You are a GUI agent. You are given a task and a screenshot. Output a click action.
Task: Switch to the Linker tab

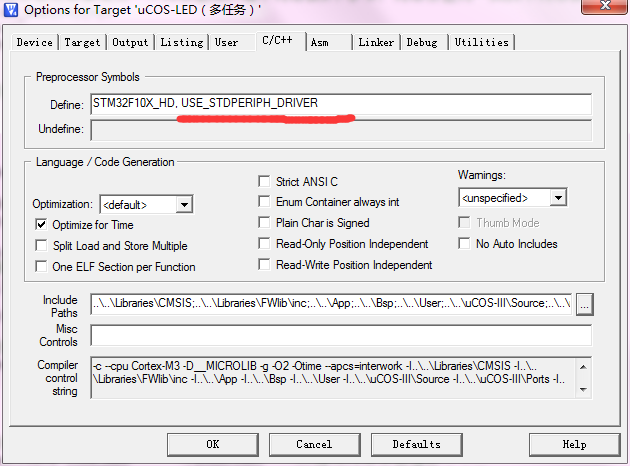[x=376, y=43]
